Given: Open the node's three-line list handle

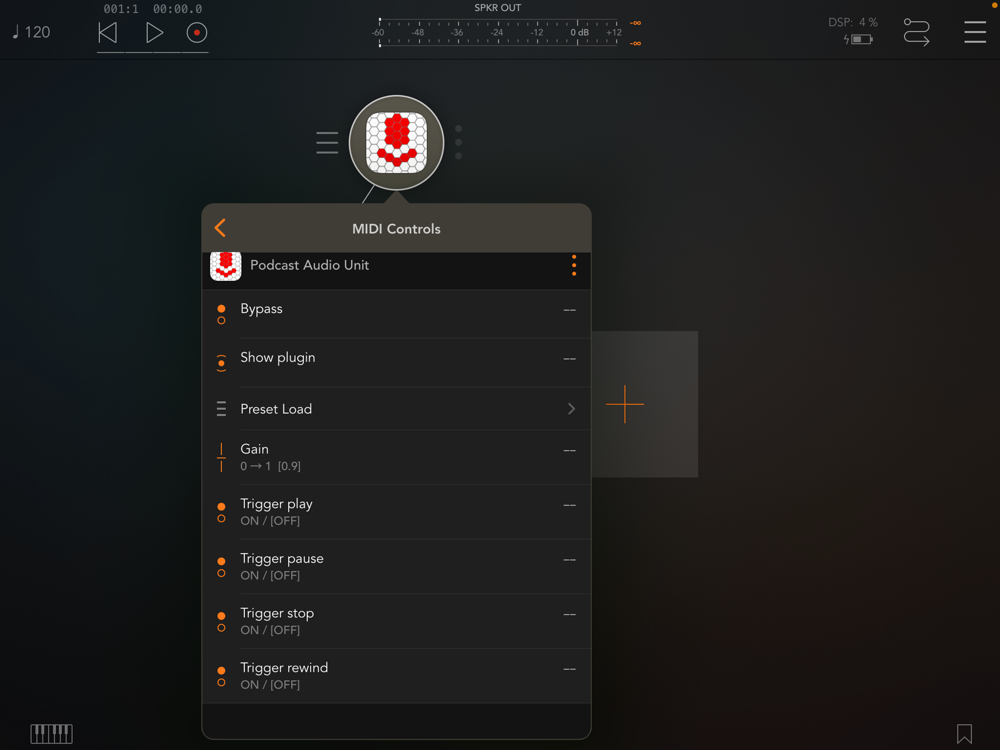Looking at the screenshot, I should (x=327, y=142).
